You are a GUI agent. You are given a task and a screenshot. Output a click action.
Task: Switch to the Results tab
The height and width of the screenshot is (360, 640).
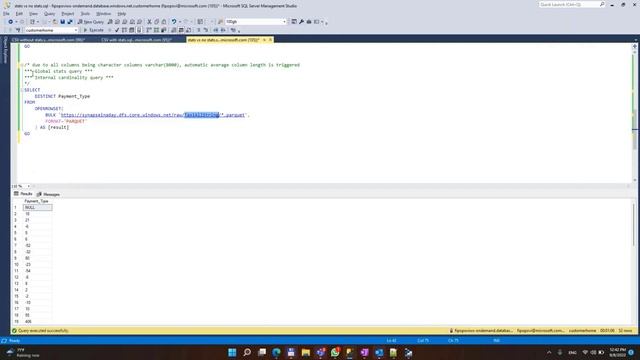[23, 194]
